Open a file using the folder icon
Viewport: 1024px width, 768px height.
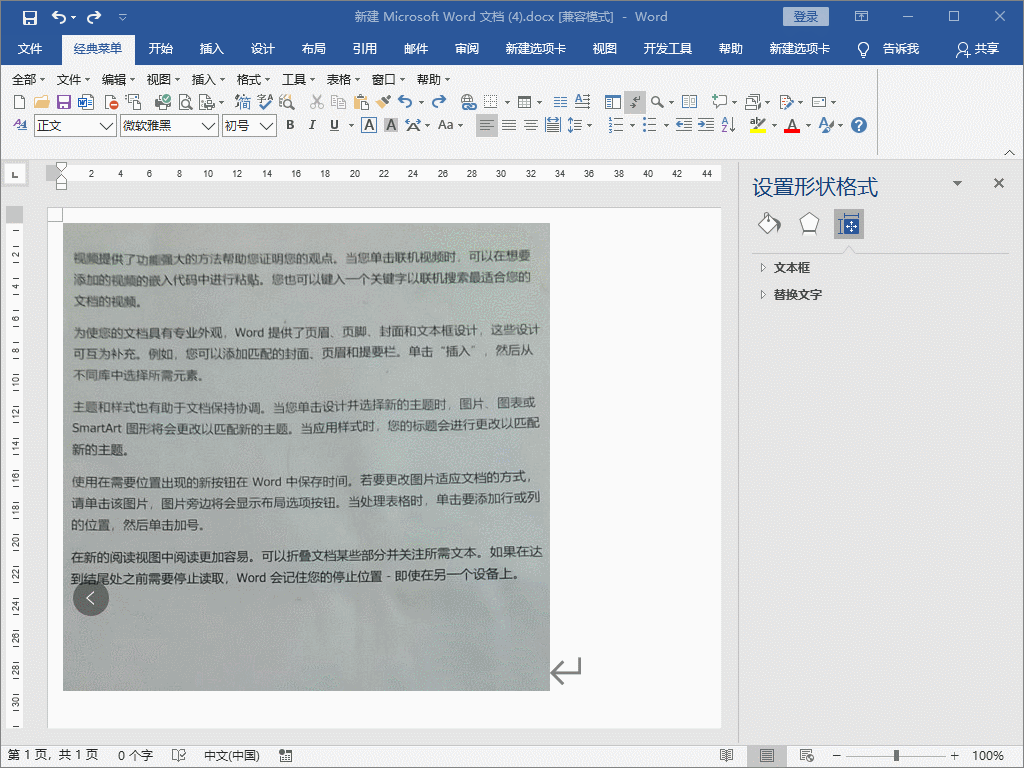coord(41,102)
